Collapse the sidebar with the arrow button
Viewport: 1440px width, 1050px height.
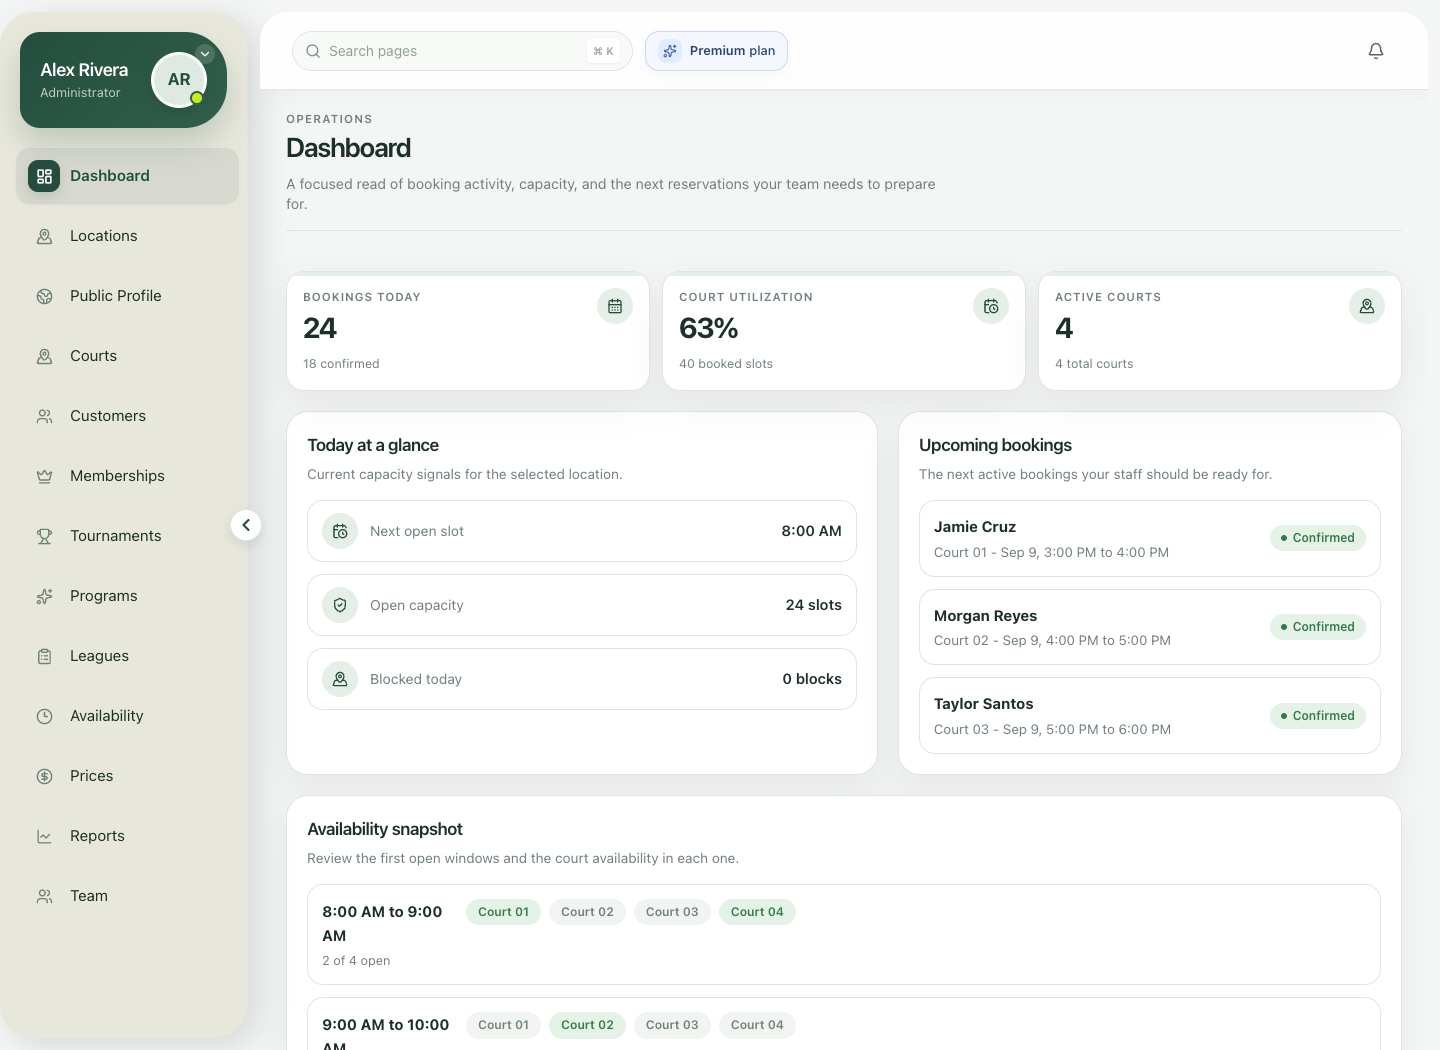[246, 525]
